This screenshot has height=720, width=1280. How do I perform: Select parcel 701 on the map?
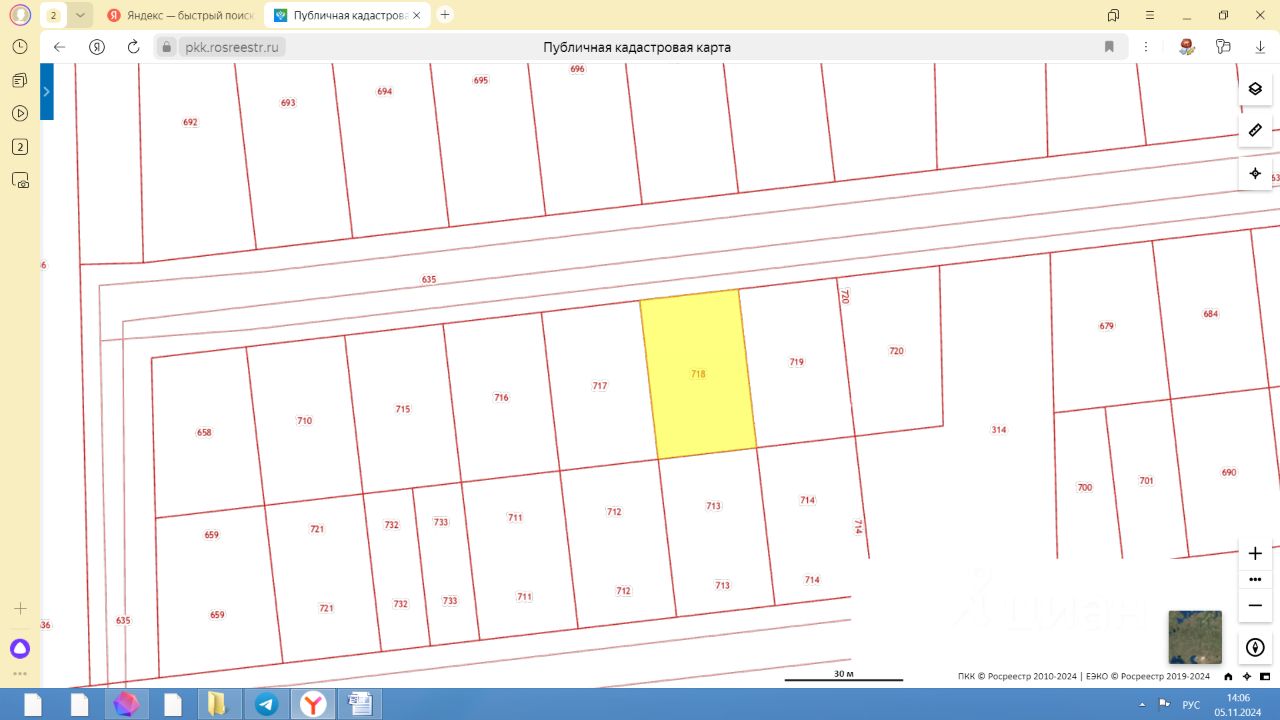pos(1146,481)
